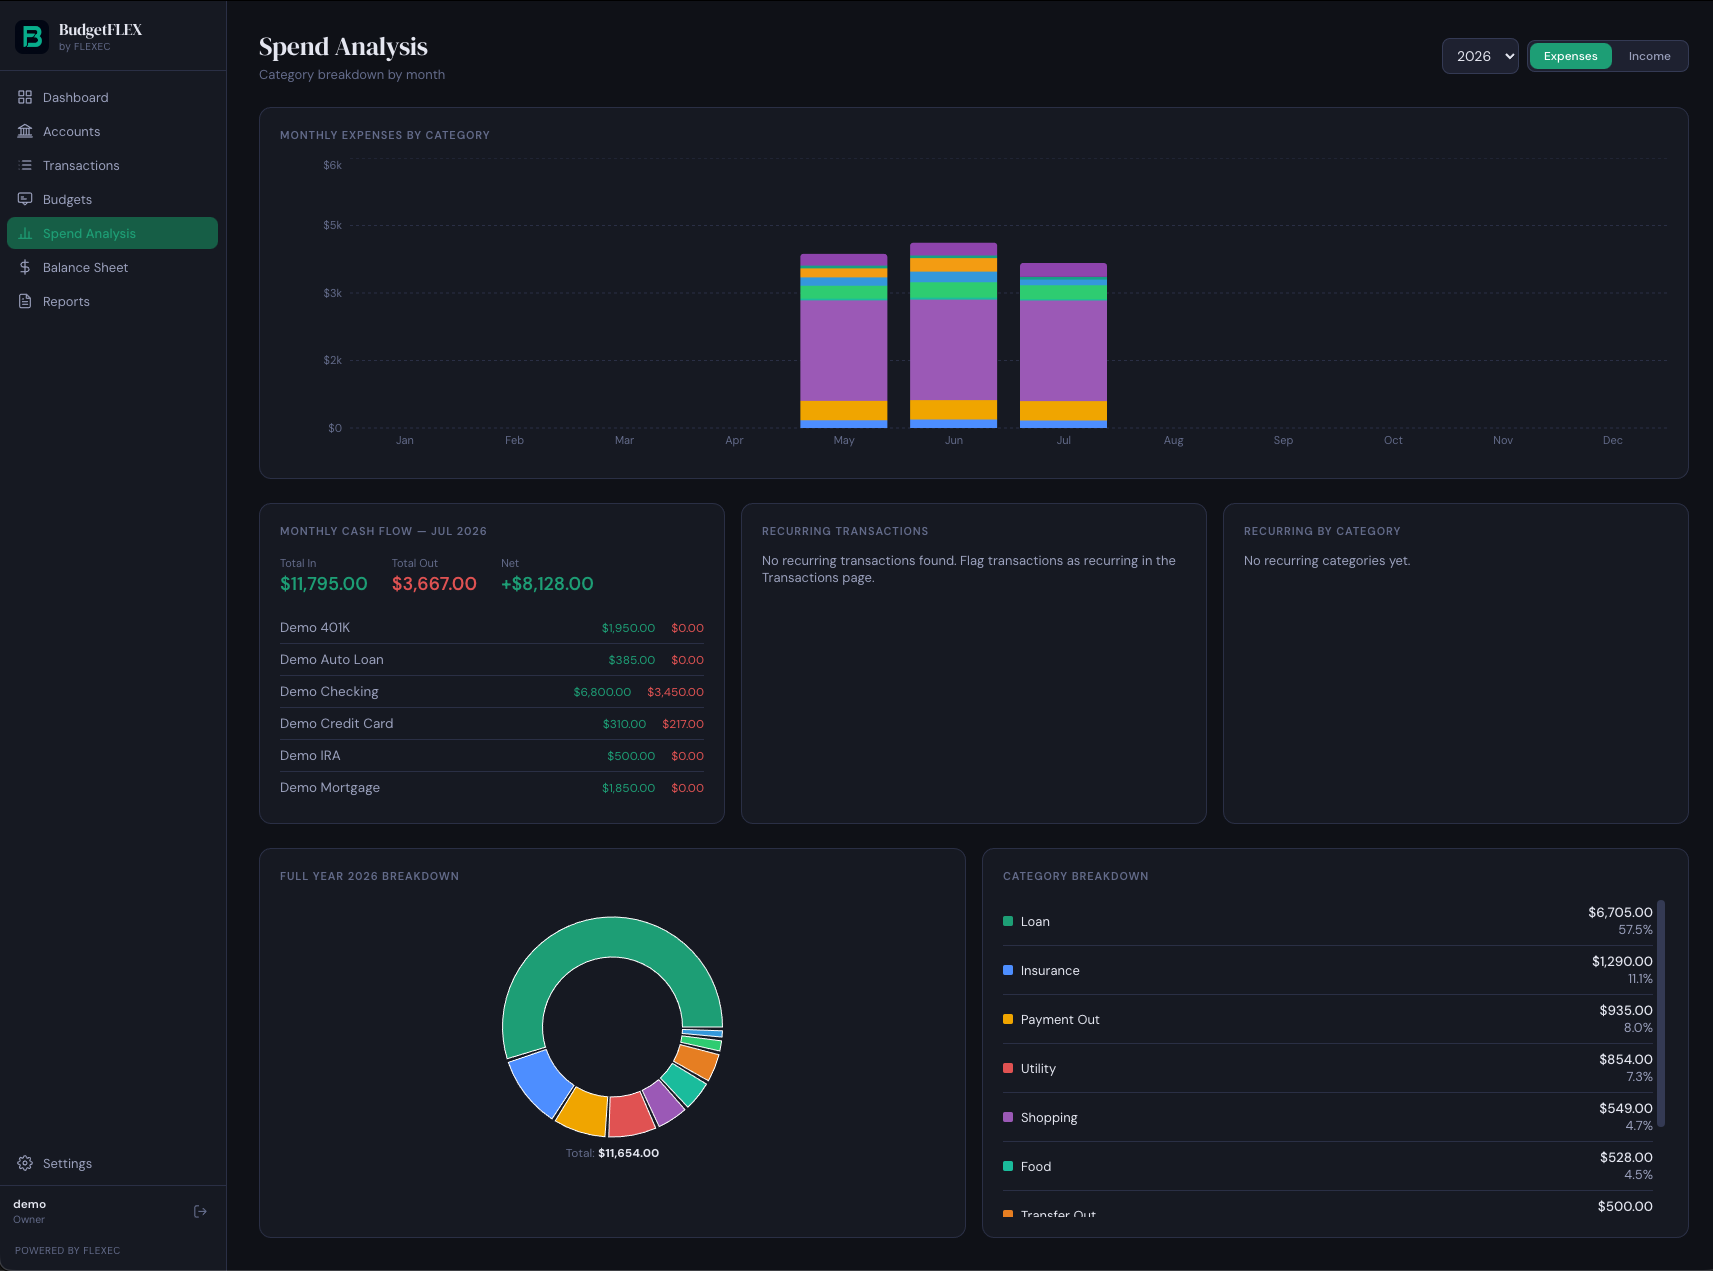Click the Recurring By Category panel title
1713x1271 pixels.
[1322, 531]
